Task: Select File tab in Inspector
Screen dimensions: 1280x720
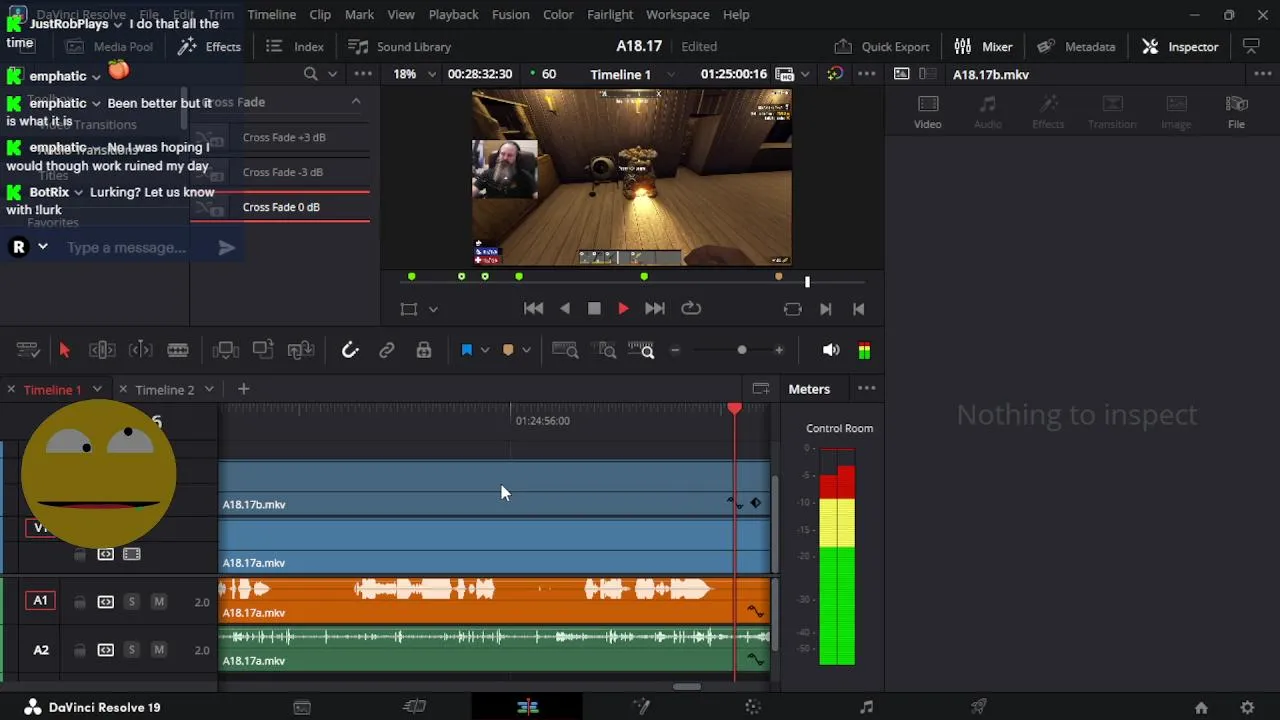Action: point(1237,112)
